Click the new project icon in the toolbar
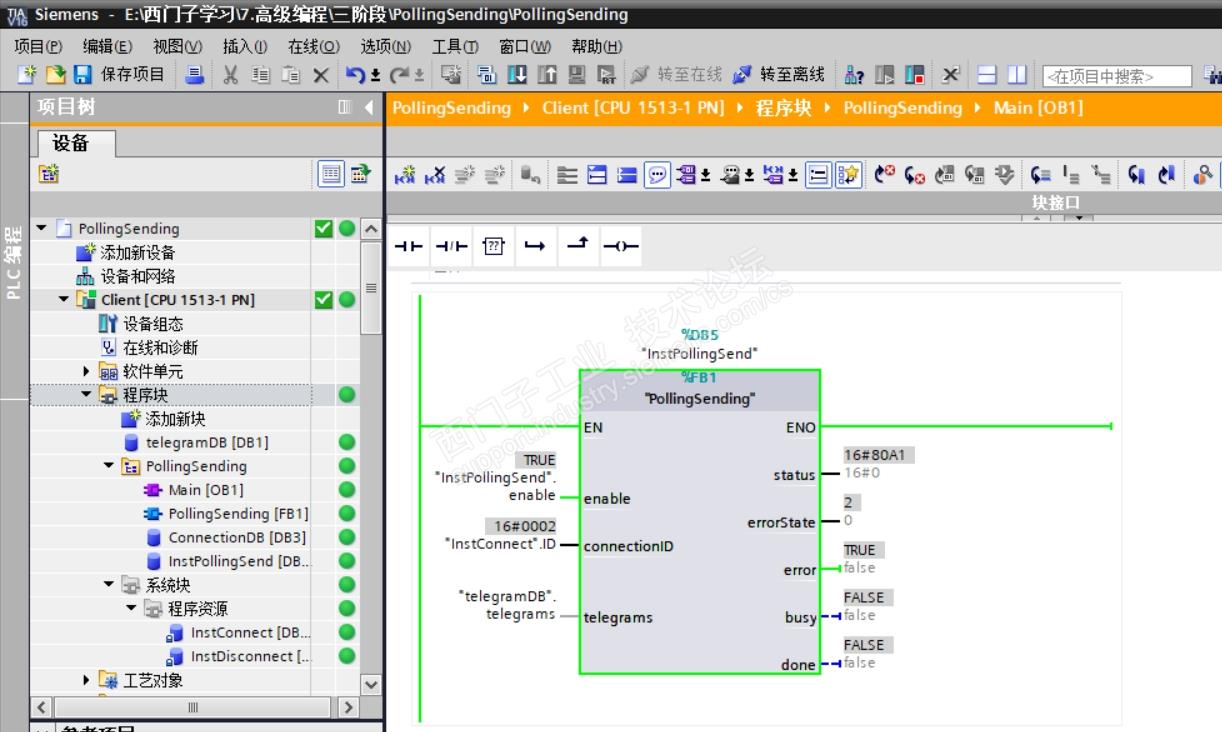1222x732 pixels. point(27,74)
